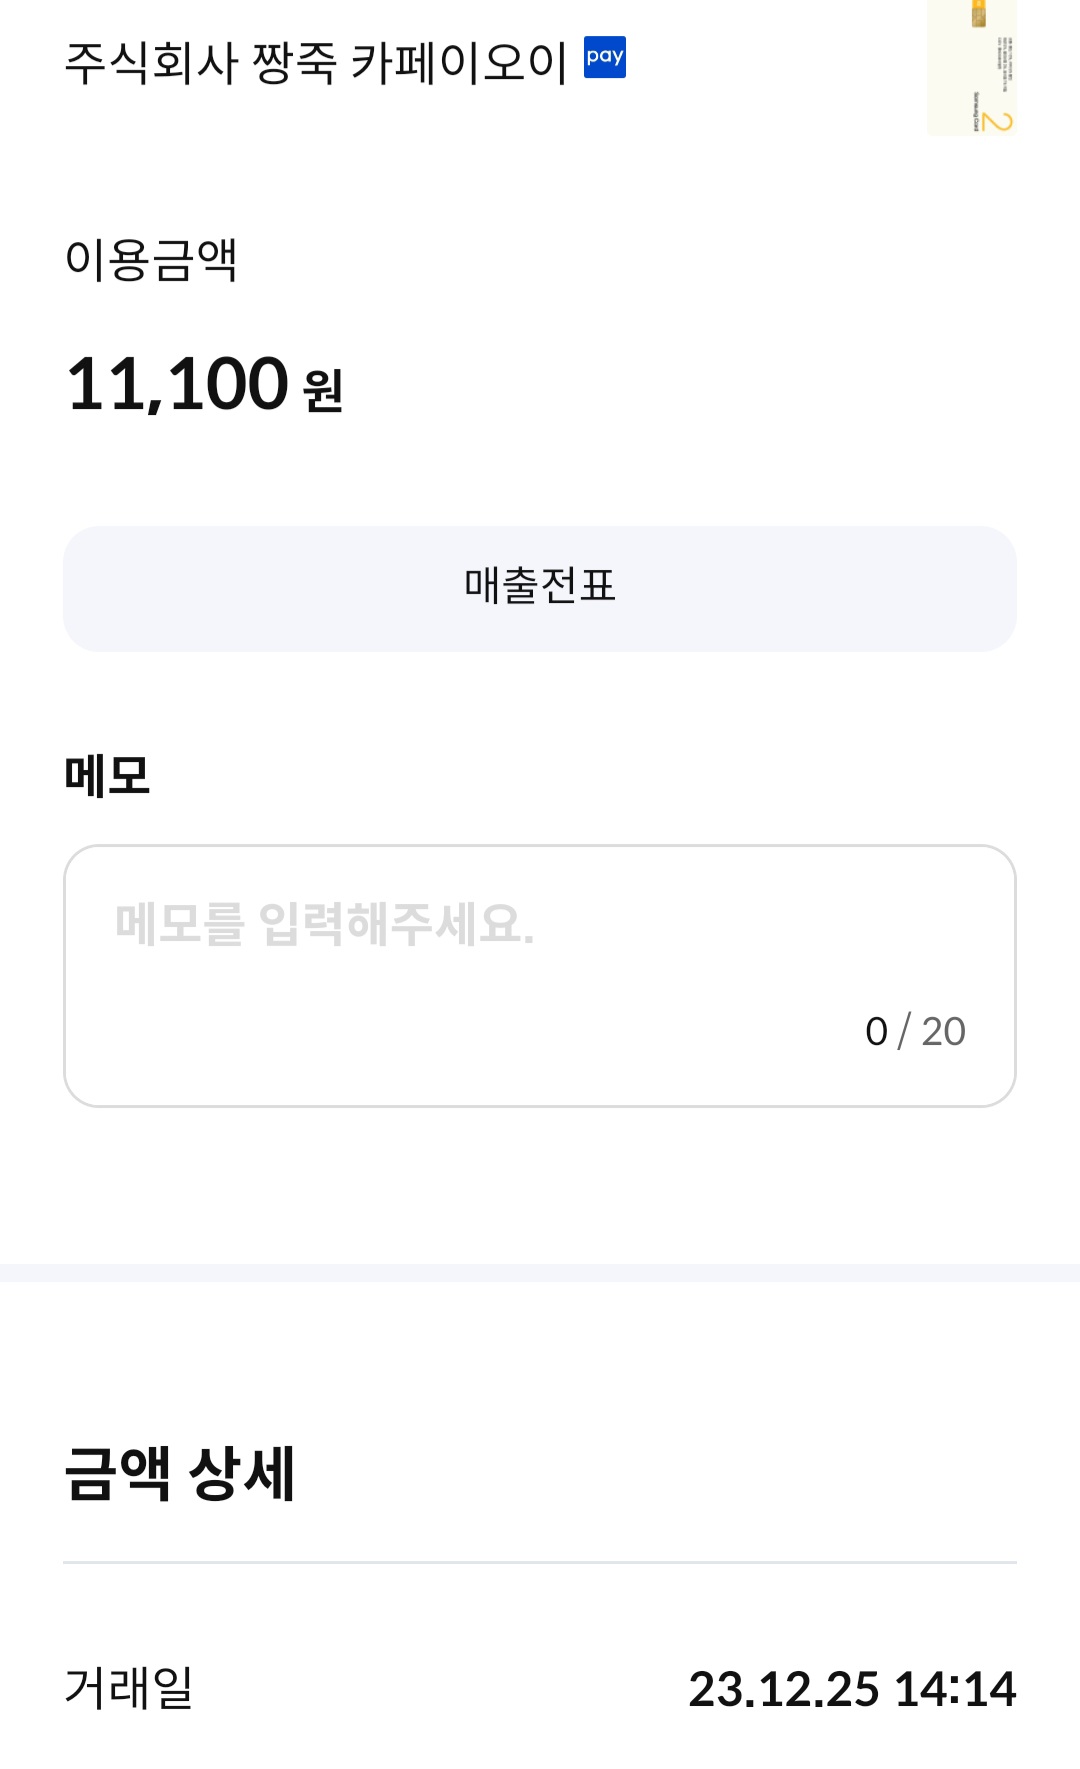Tap the merchant name 주식회사 짱죽 카페이오이

[316, 62]
